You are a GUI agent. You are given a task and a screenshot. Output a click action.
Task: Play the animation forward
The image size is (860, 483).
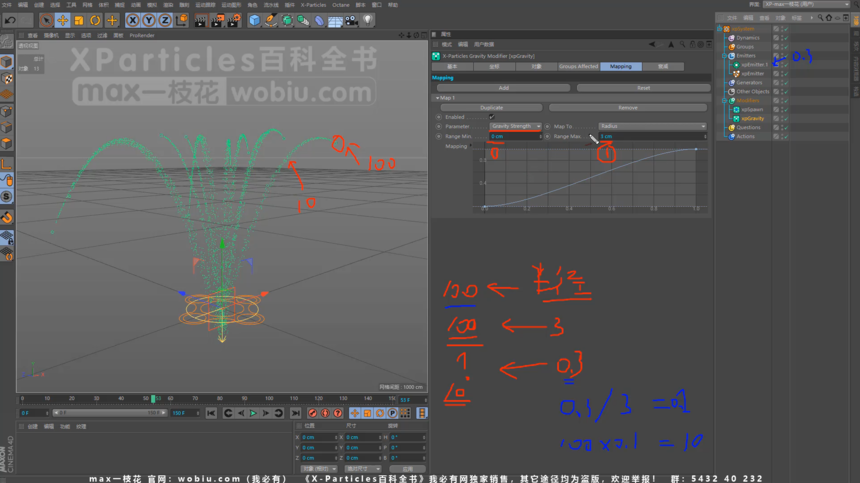click(253, 413)
